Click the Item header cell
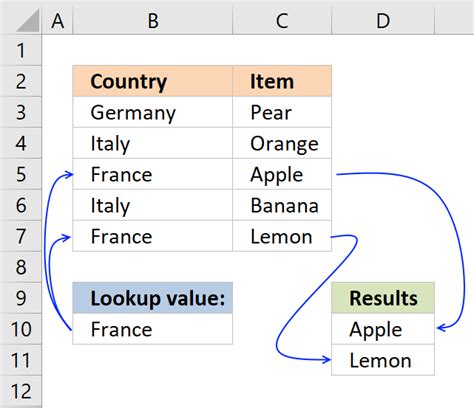 point(282,81)
